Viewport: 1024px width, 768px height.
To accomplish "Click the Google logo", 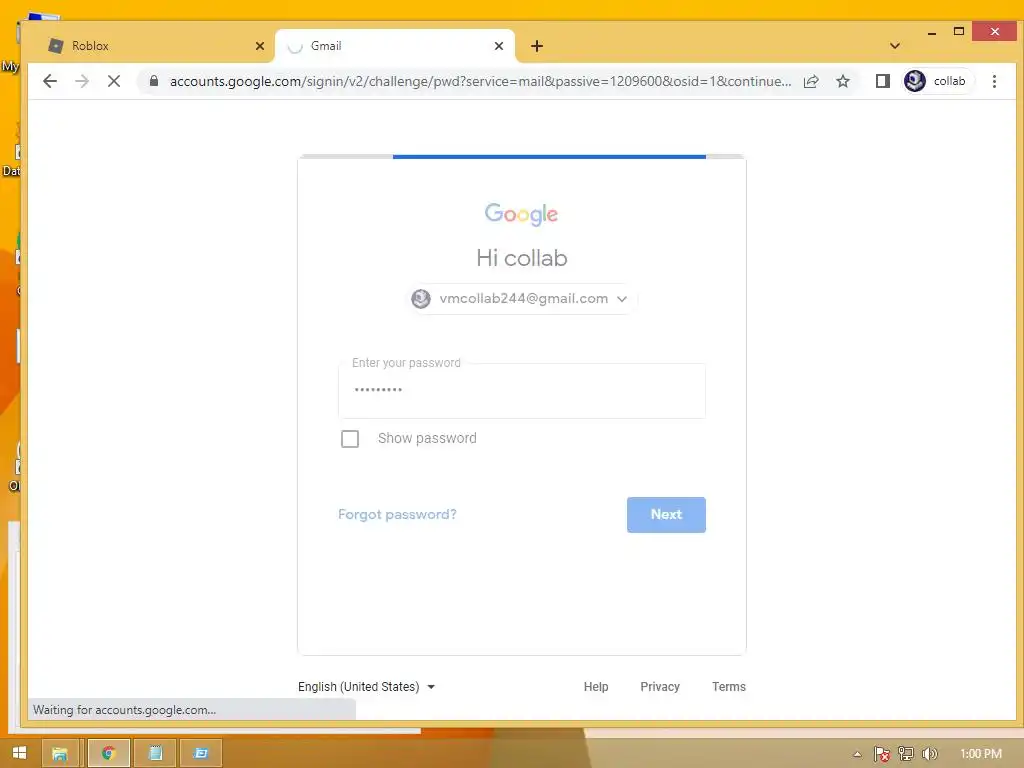I will 521,214.
